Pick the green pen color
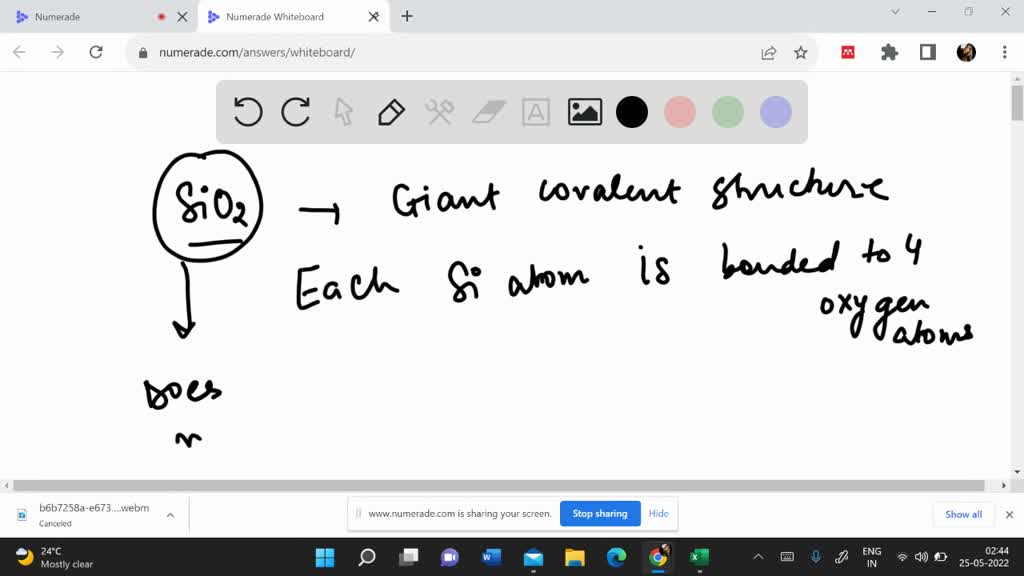Screen dimensions: 1024x576 click(728, 112)
